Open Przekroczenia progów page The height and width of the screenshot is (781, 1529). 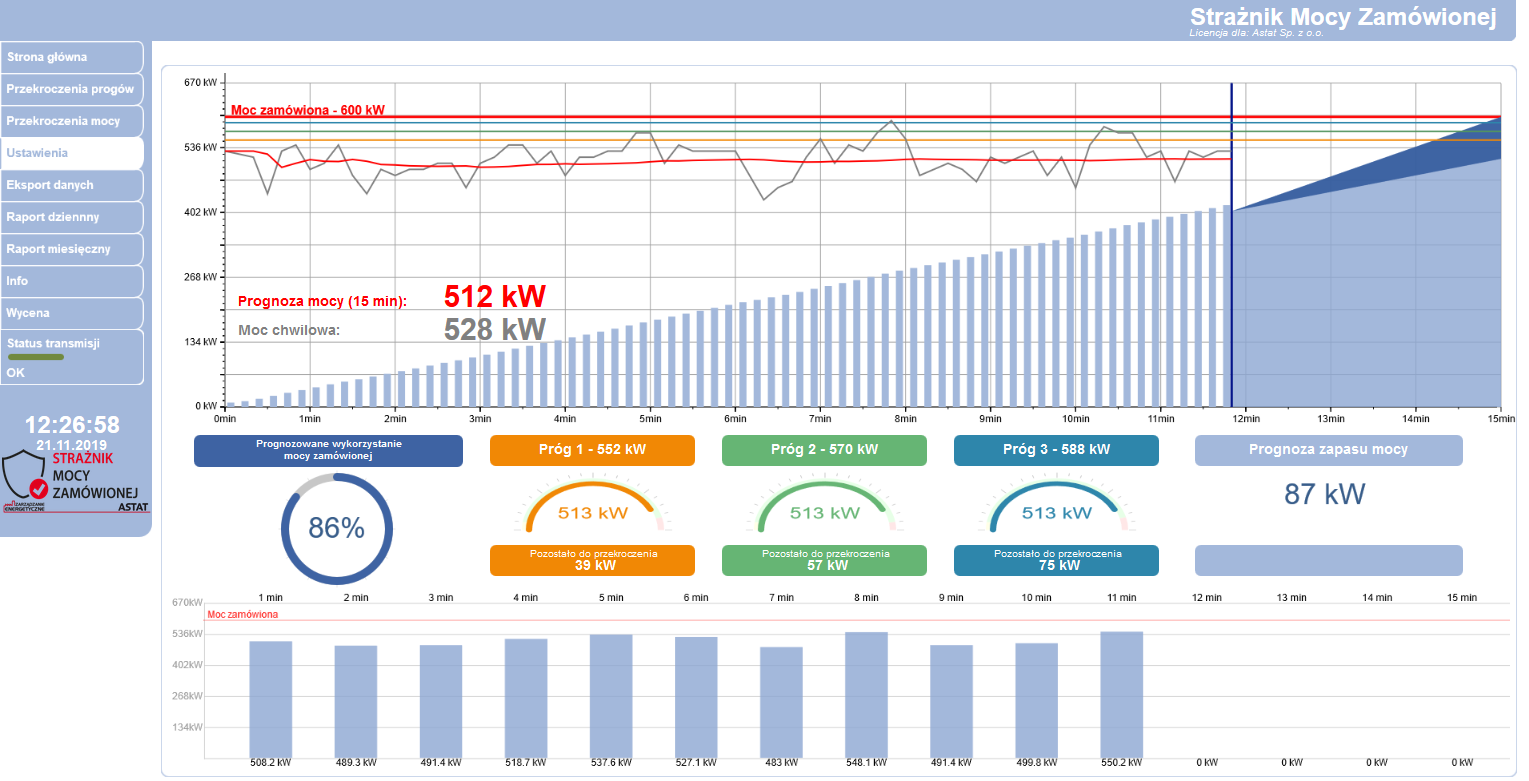pyautogui.click(x=71, y=89)
